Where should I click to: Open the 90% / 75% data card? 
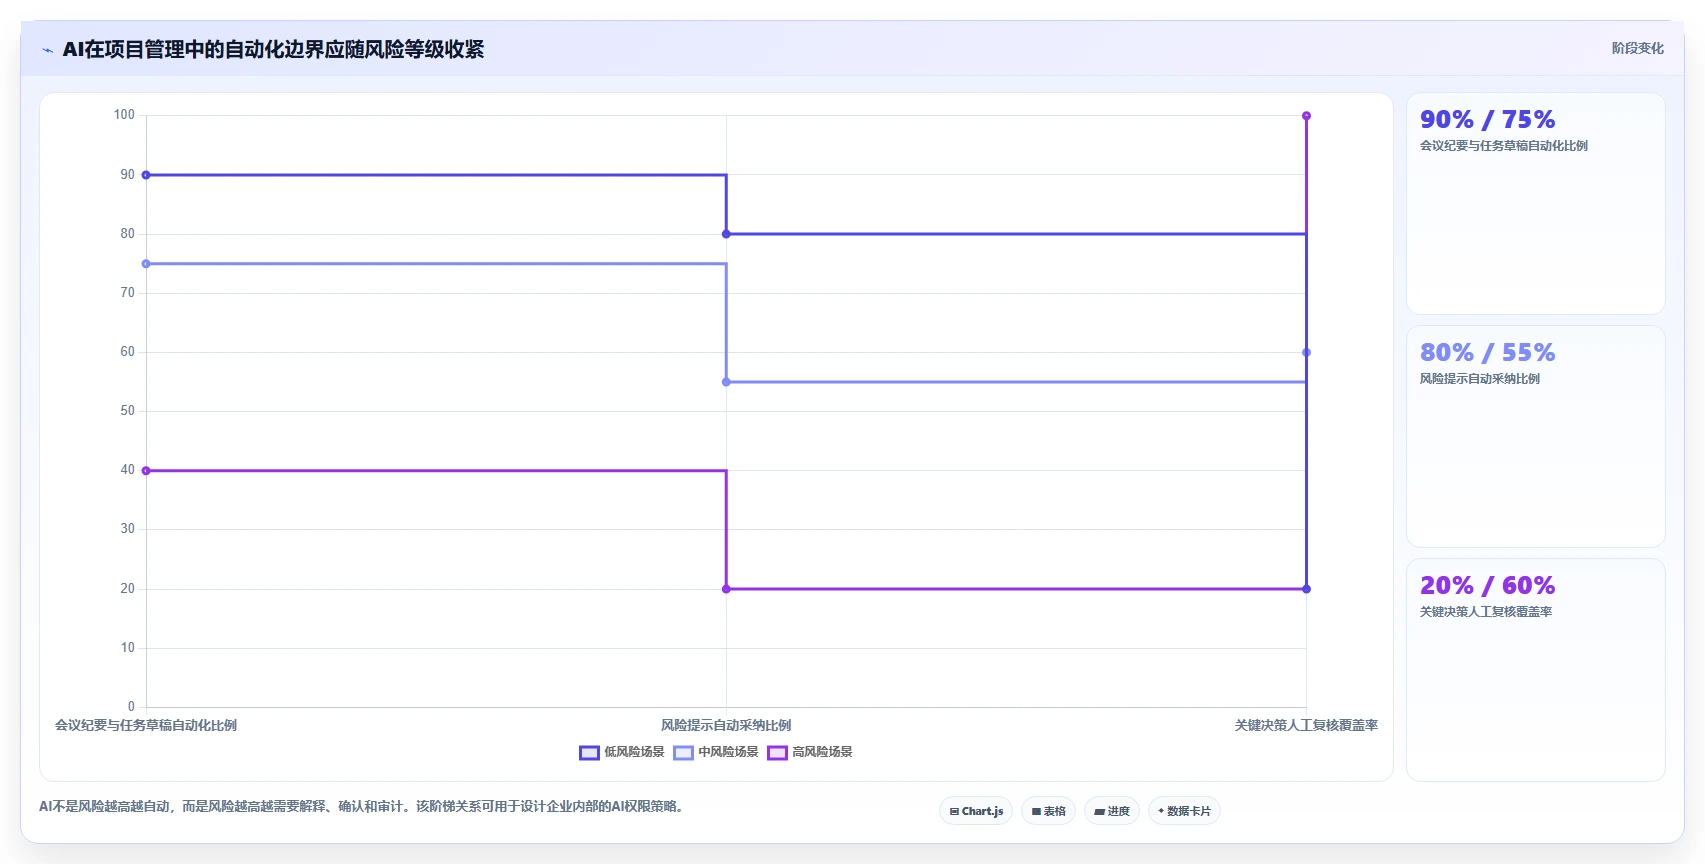tap(1535, 204)
